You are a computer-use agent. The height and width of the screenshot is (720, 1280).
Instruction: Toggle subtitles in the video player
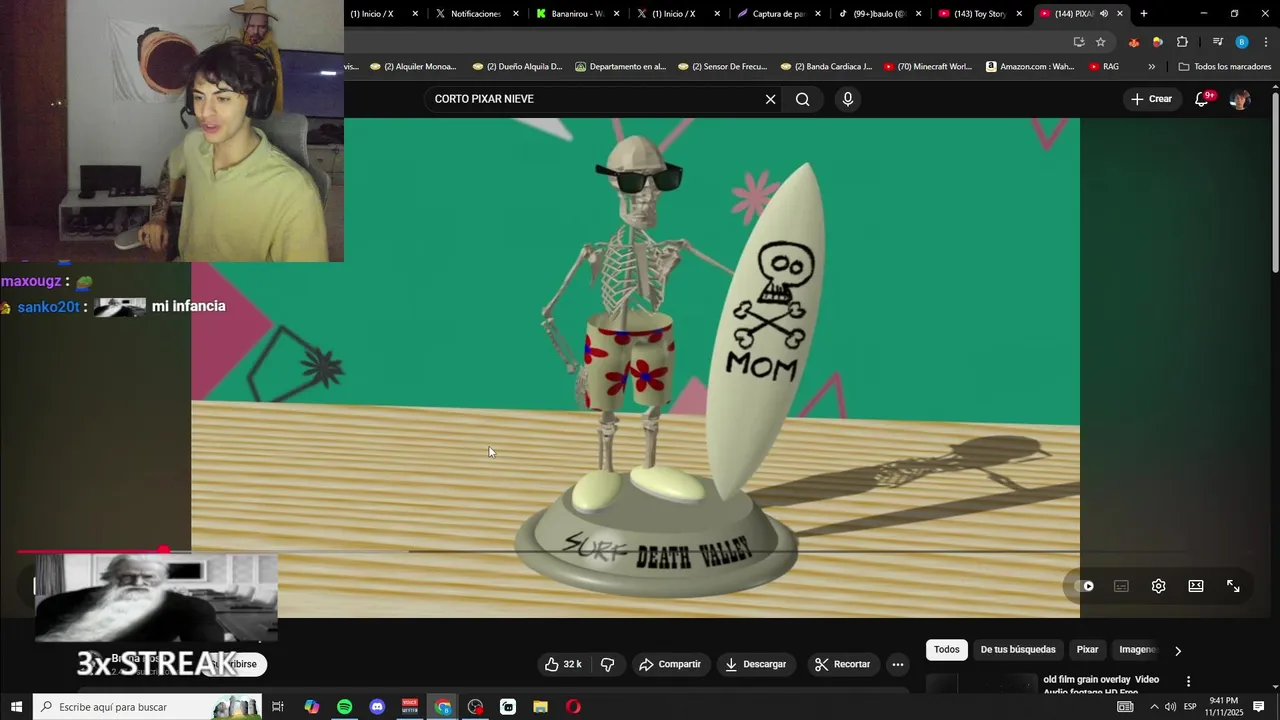click(x=1121, y=586)
